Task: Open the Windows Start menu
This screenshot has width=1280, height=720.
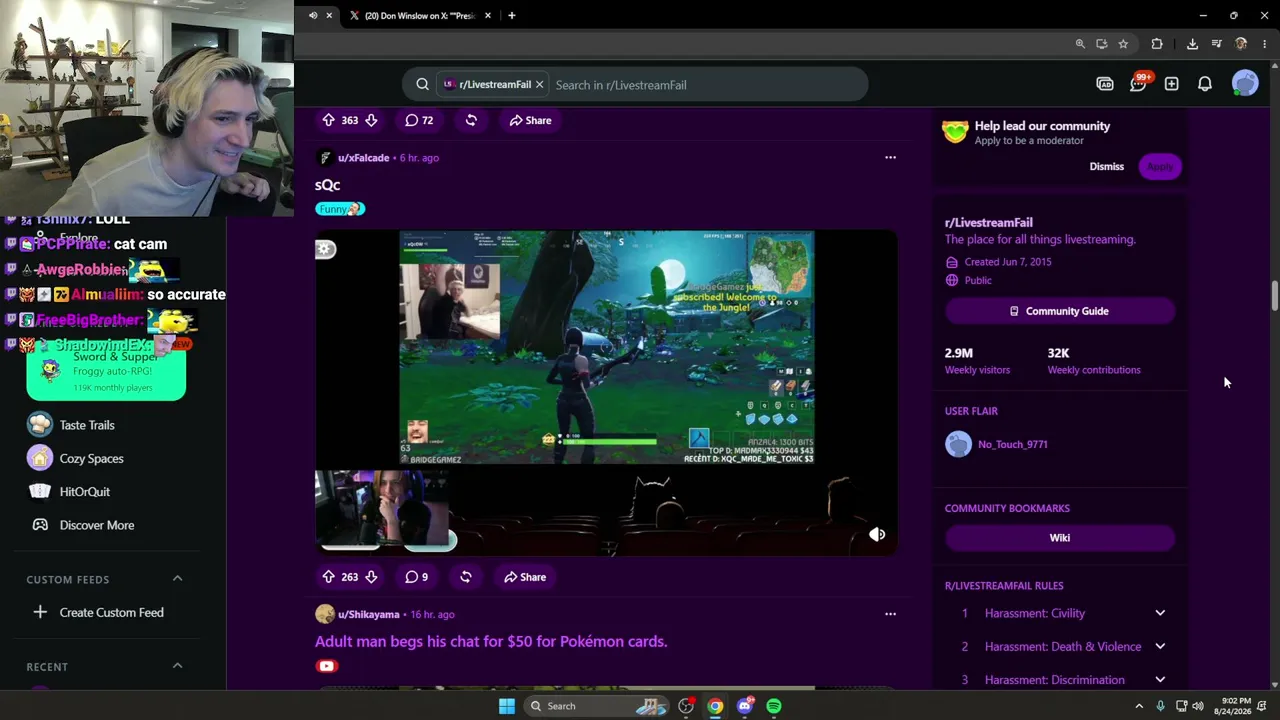Action: click(507, 706)
